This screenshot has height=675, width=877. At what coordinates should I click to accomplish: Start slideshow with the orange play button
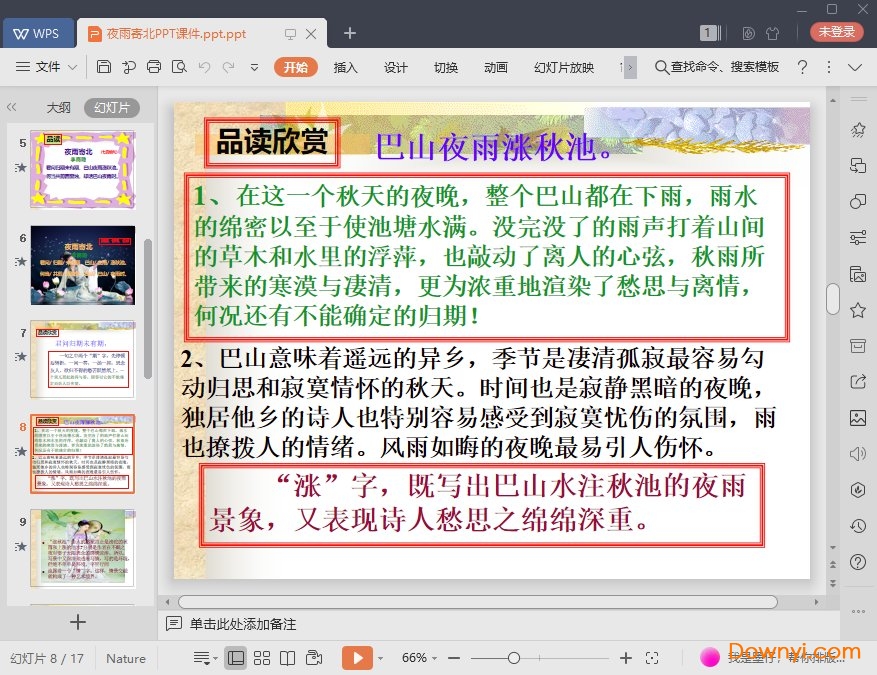[x=356, y=658]
